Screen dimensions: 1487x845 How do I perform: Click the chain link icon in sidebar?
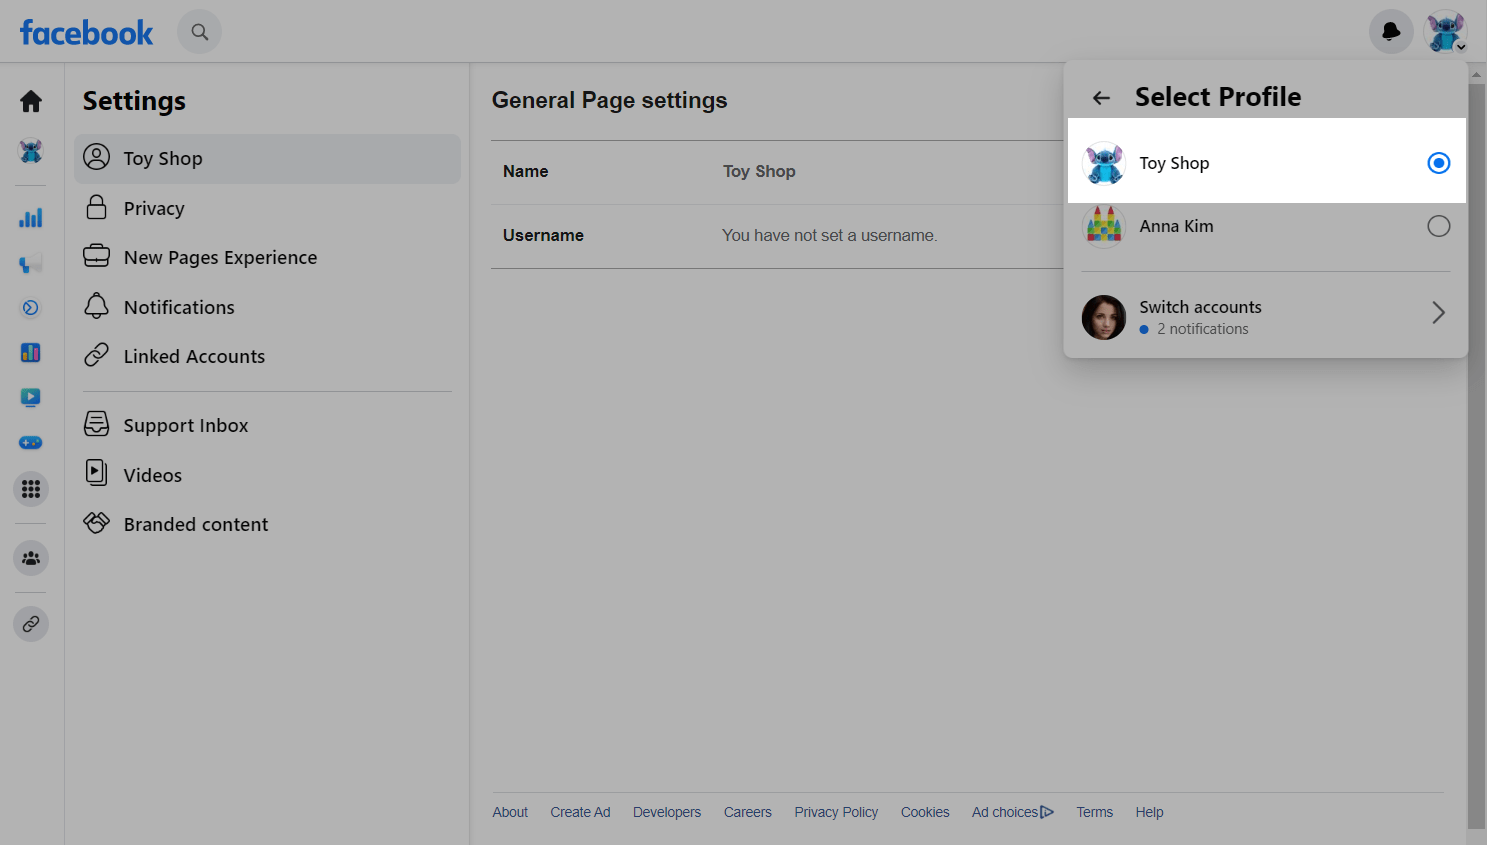tap(31, 624)
